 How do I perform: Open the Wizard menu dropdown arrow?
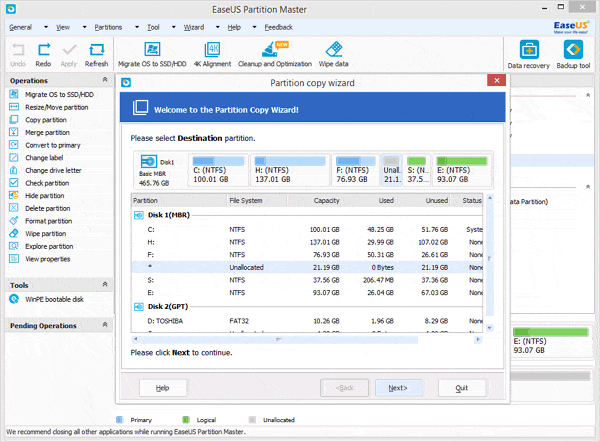click(x=217, y=27)
